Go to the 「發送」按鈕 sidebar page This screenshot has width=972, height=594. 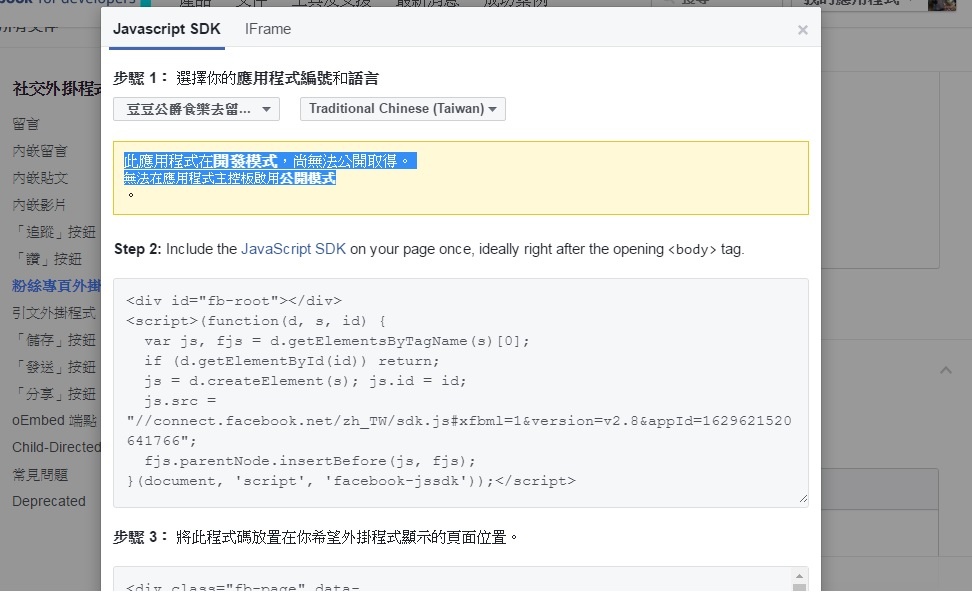point(55,367)
